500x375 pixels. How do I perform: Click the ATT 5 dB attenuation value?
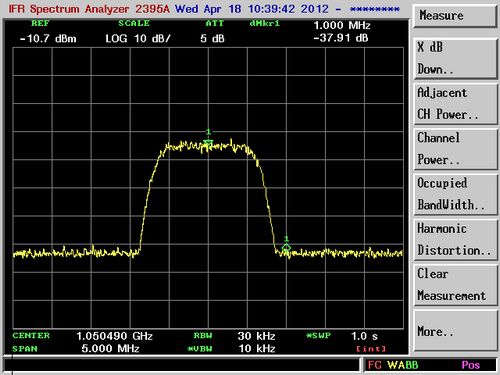point(212,39)
